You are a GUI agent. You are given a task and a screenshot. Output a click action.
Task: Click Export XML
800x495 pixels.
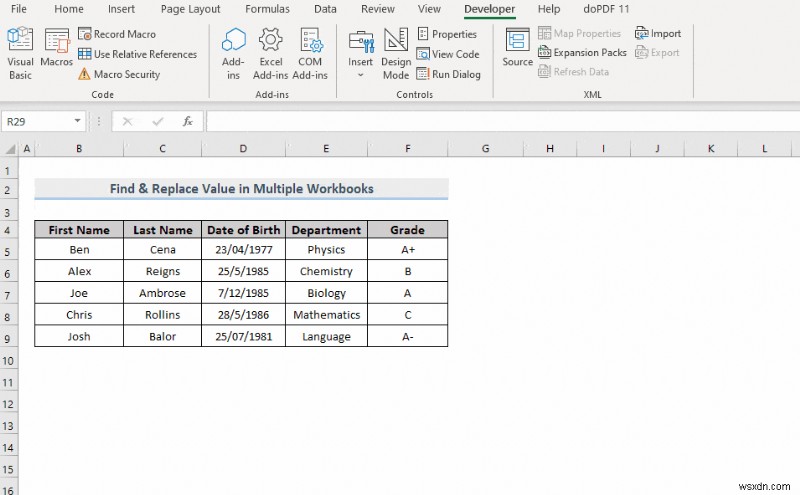(657, 53)
